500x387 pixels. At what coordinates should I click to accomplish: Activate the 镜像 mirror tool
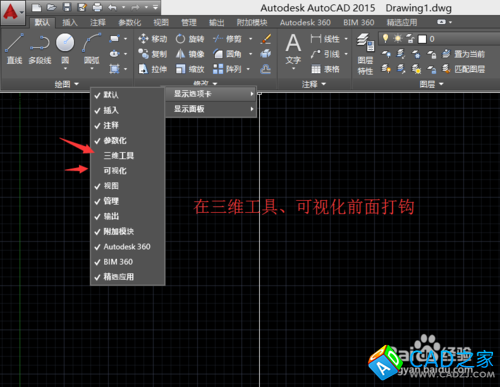pos(190,54)
